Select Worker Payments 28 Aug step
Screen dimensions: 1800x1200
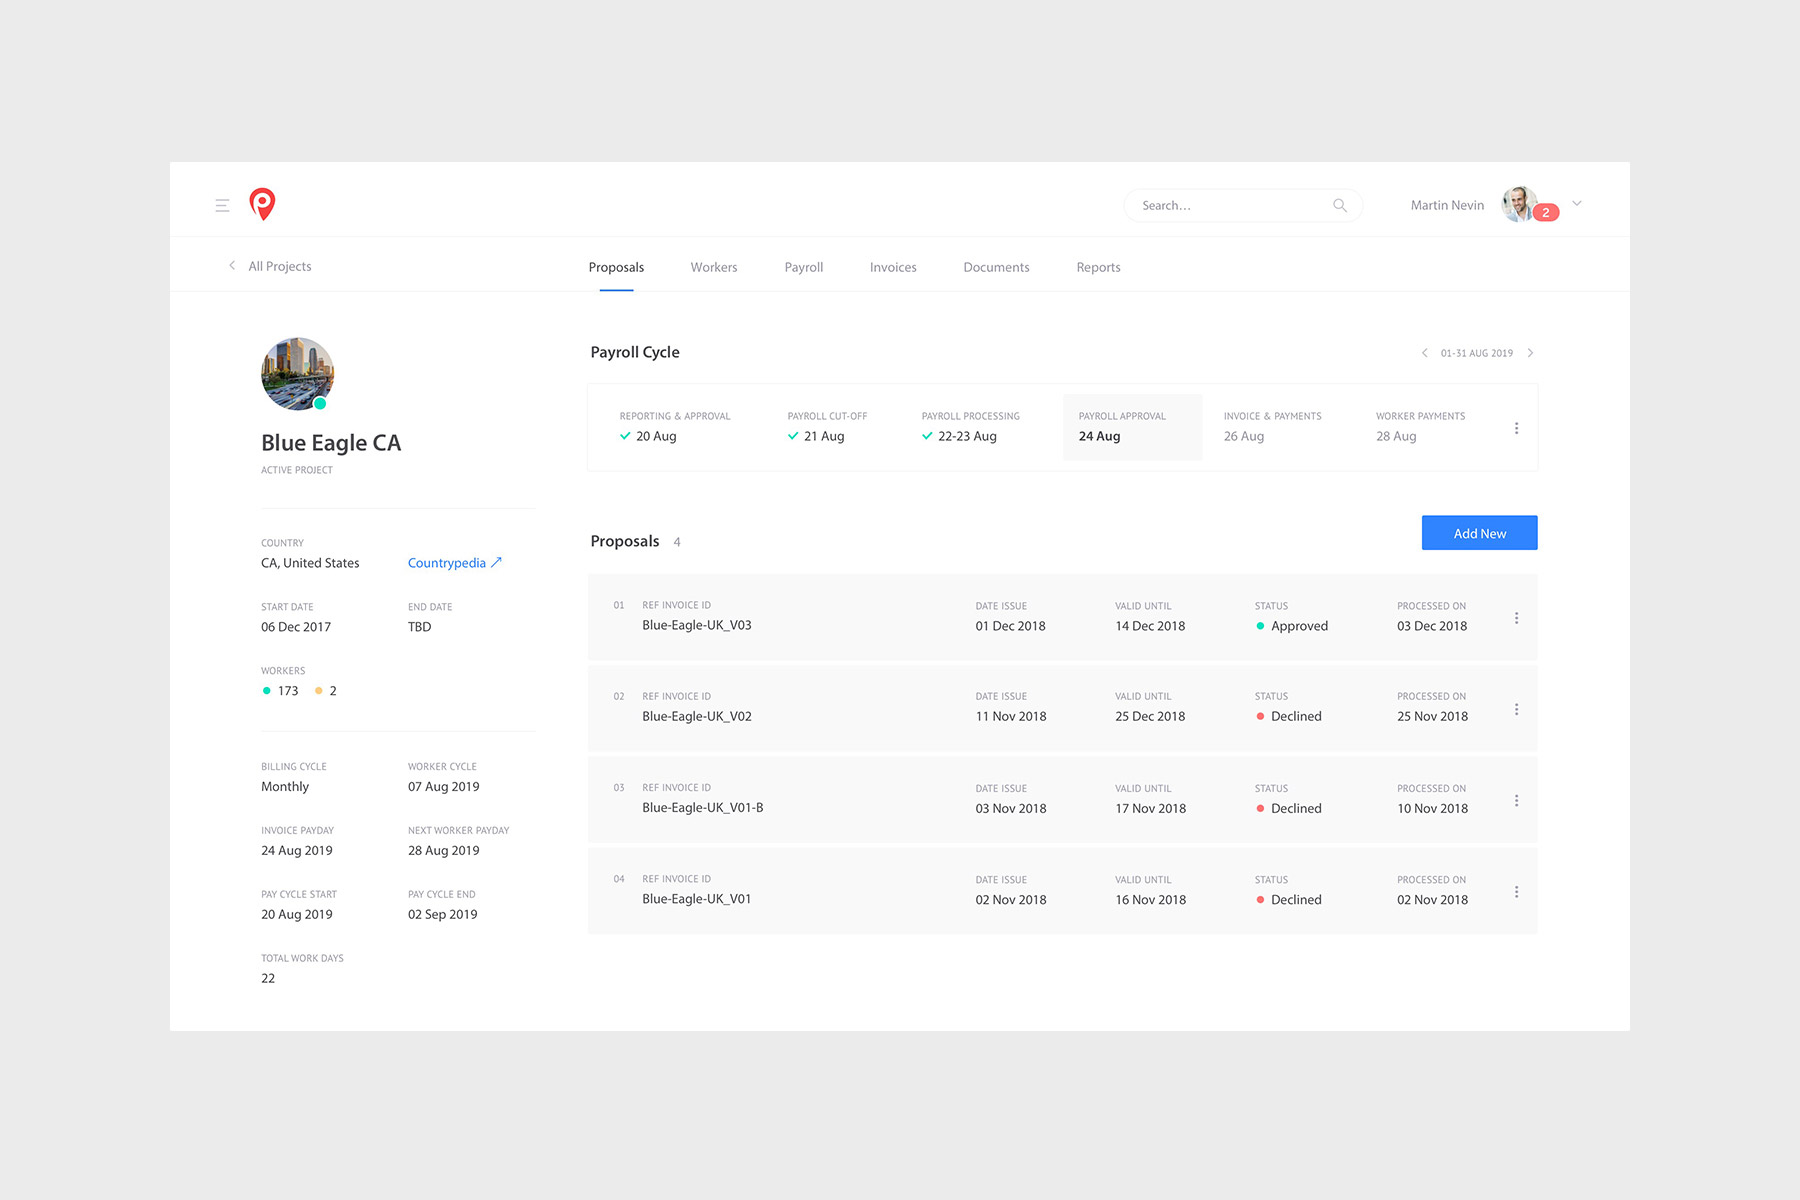pos(1420,427)
